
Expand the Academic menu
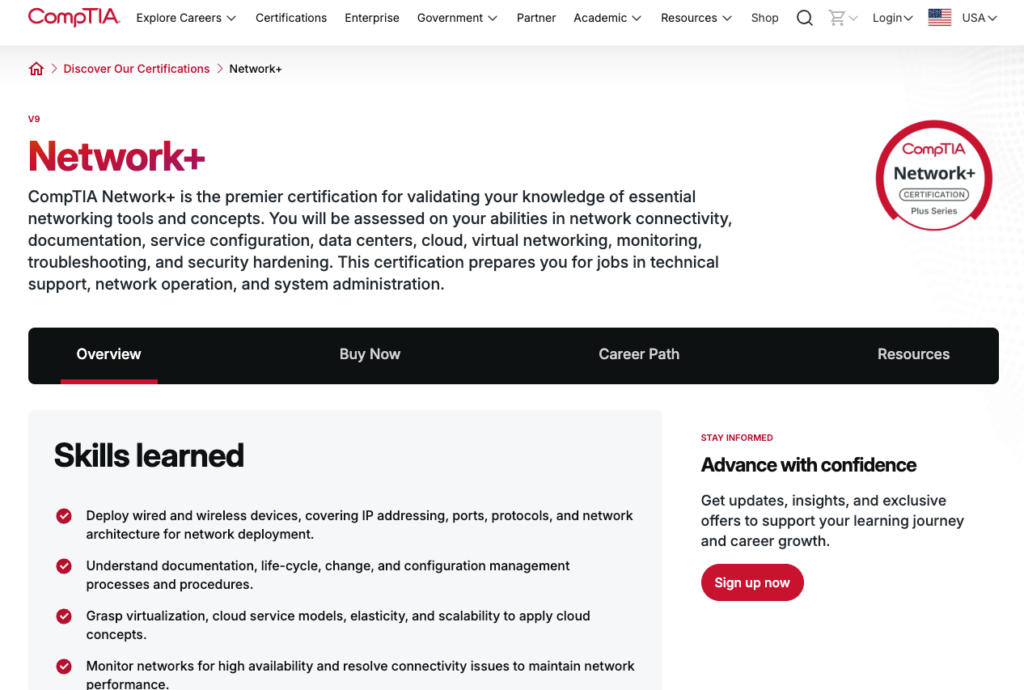[607, 17]
